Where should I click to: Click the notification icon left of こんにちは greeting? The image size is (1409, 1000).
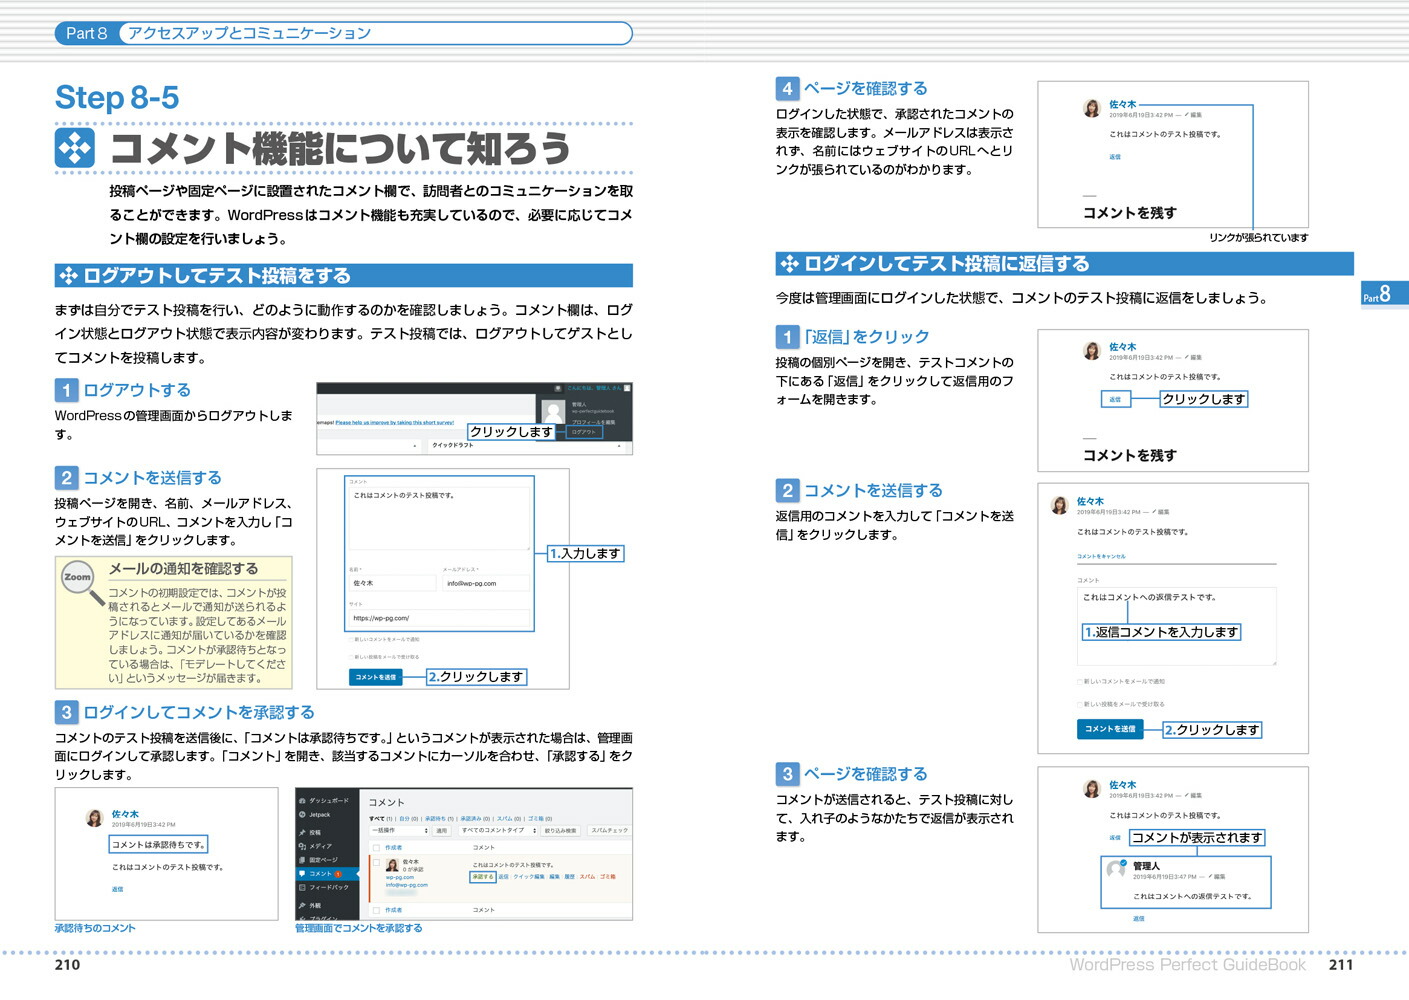(558, 388)
